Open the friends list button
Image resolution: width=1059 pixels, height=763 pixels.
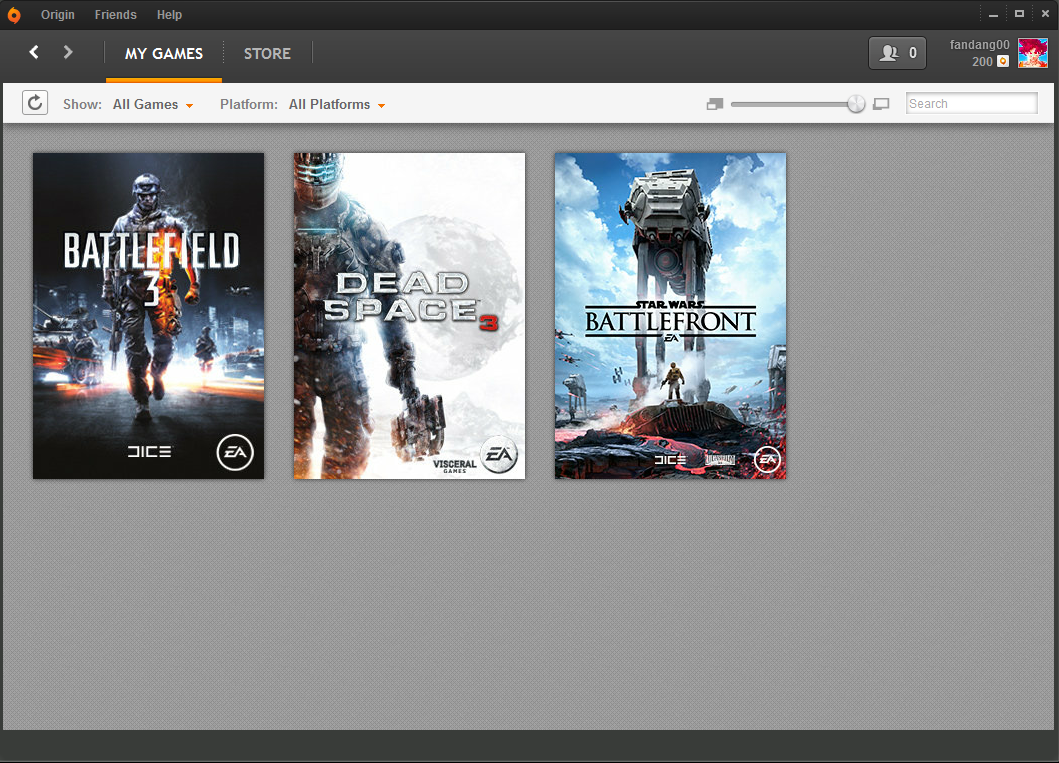(x=897, y=53)
